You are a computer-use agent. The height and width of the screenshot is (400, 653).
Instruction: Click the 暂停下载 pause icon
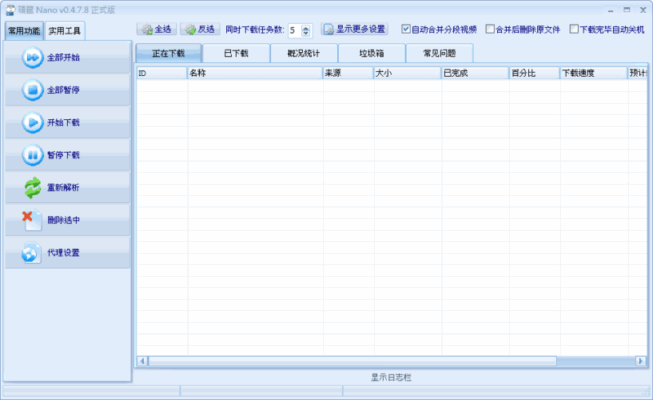tap(32, 155)
